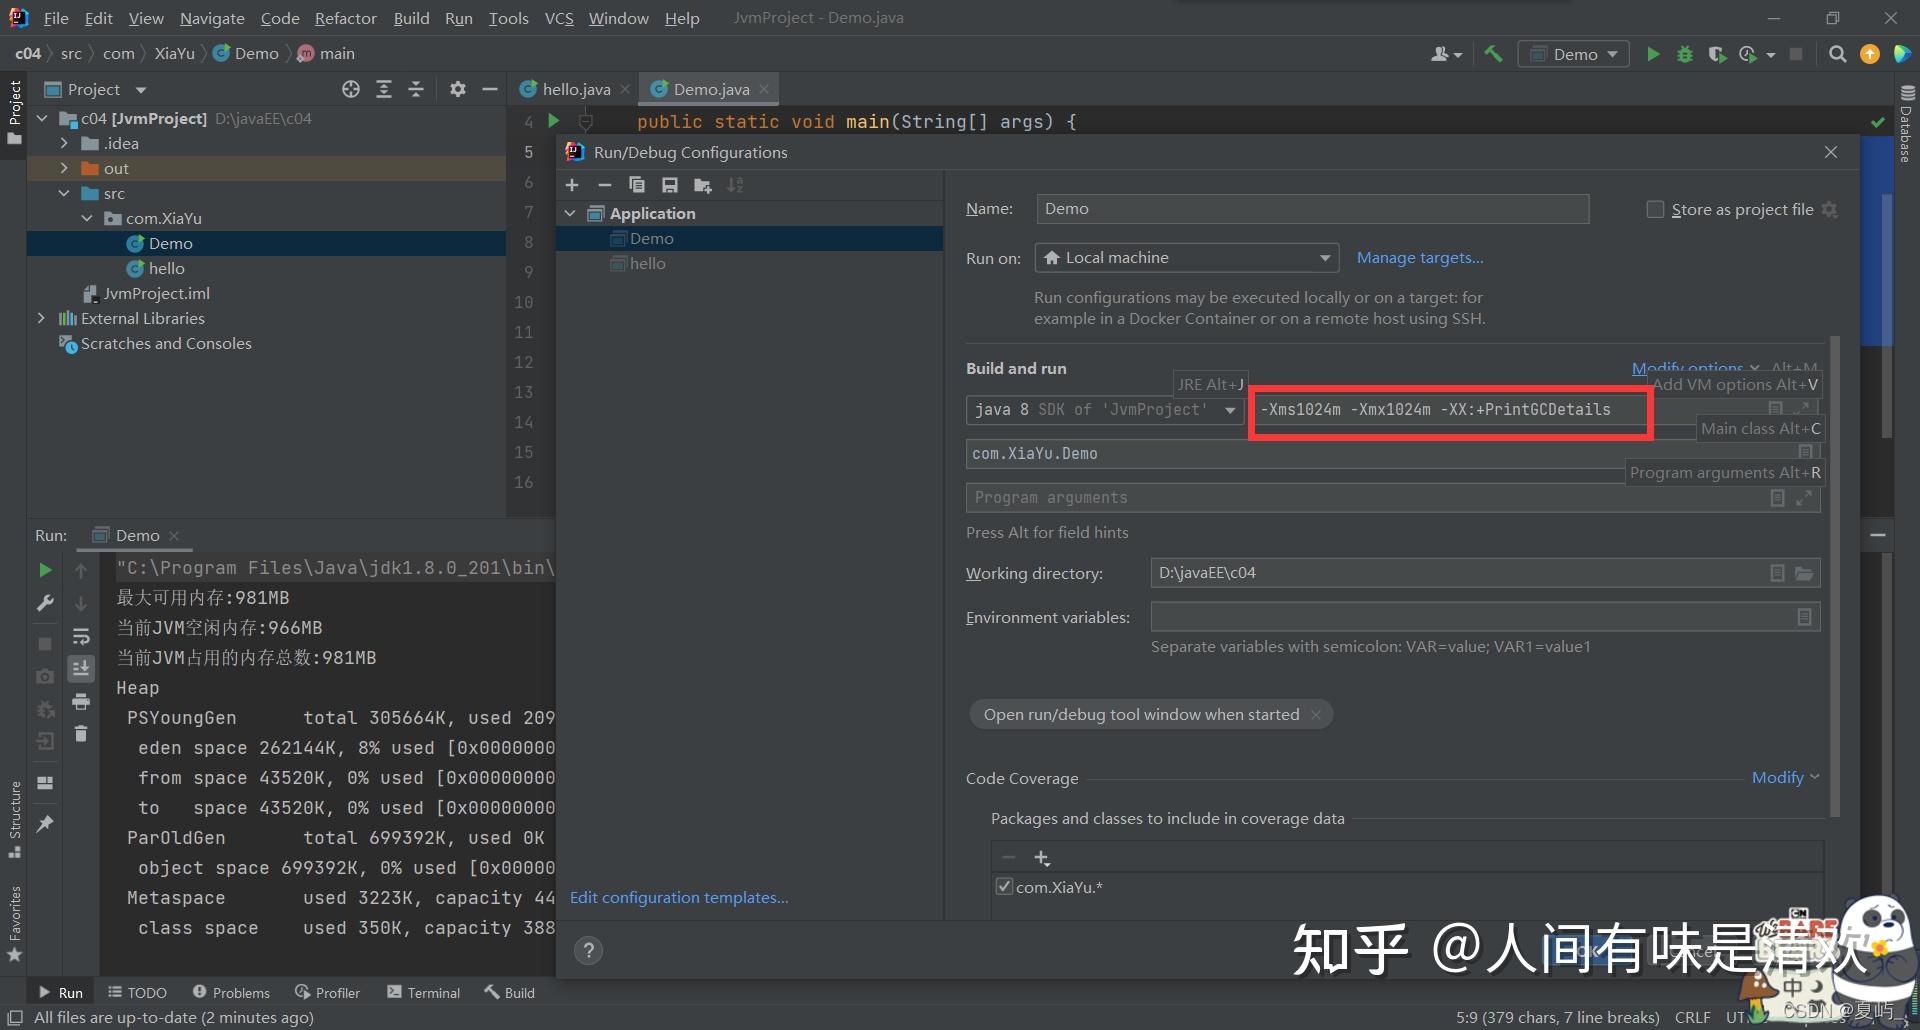Remove the configuration with the minus icon
This screenshot has width=1920, height=1030.
(604, 185)
